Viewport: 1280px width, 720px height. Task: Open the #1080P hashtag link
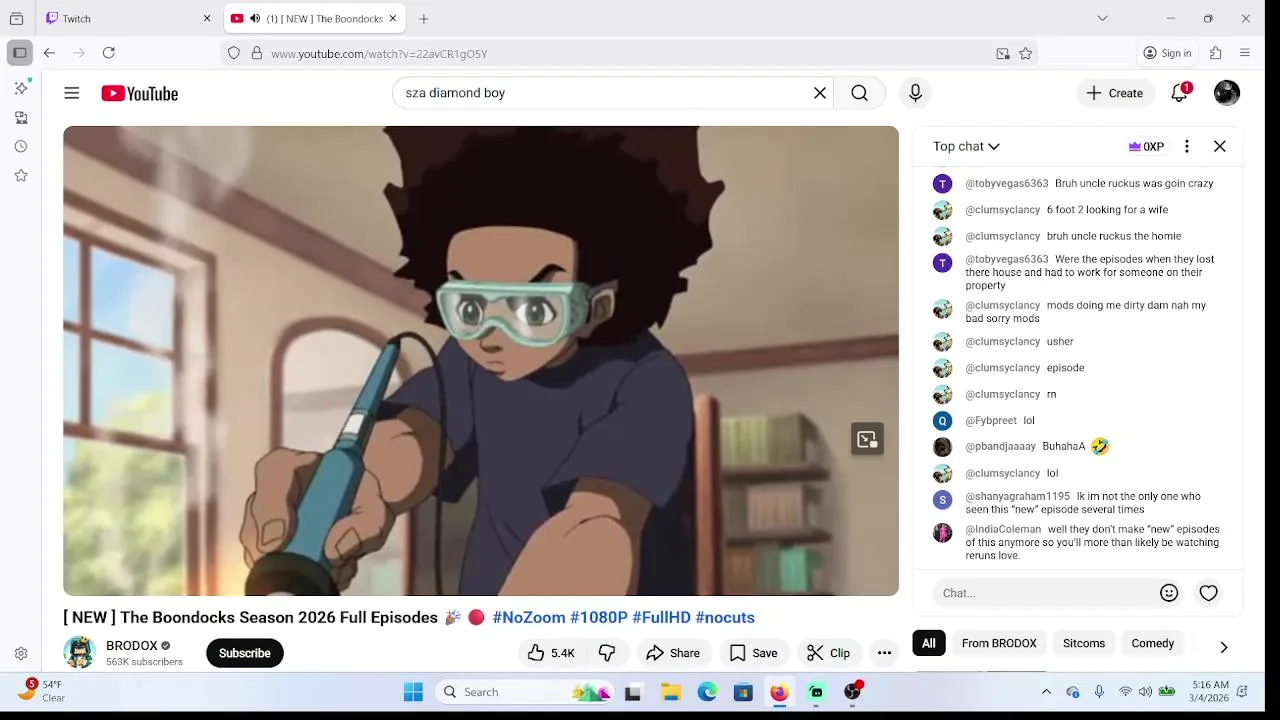pos(599,618)
